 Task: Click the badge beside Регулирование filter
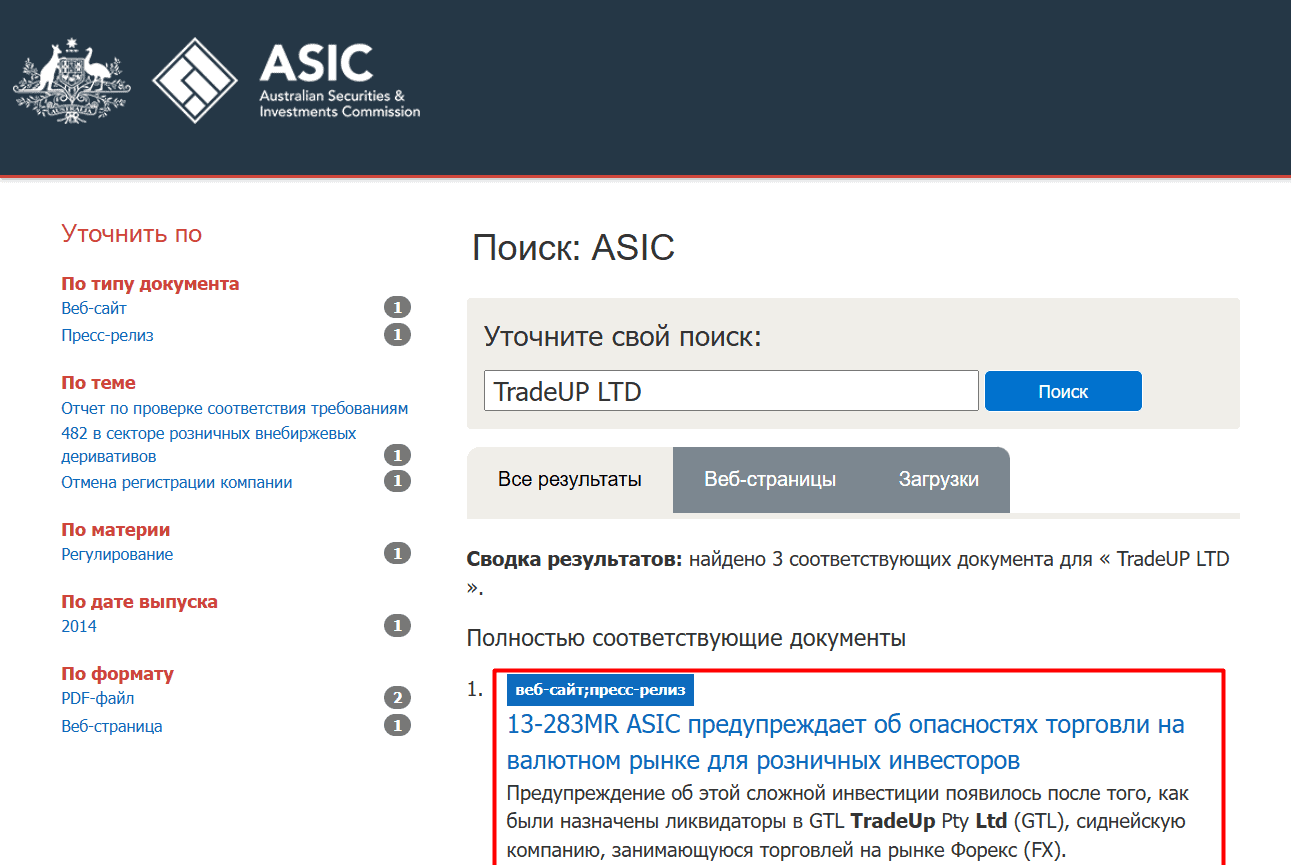point(397,553)
